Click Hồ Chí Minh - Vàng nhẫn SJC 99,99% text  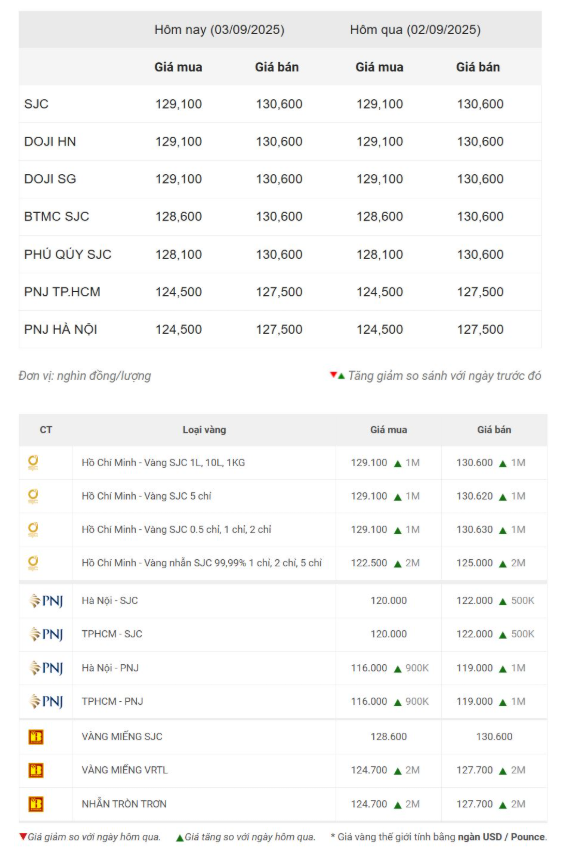(202, 563)
